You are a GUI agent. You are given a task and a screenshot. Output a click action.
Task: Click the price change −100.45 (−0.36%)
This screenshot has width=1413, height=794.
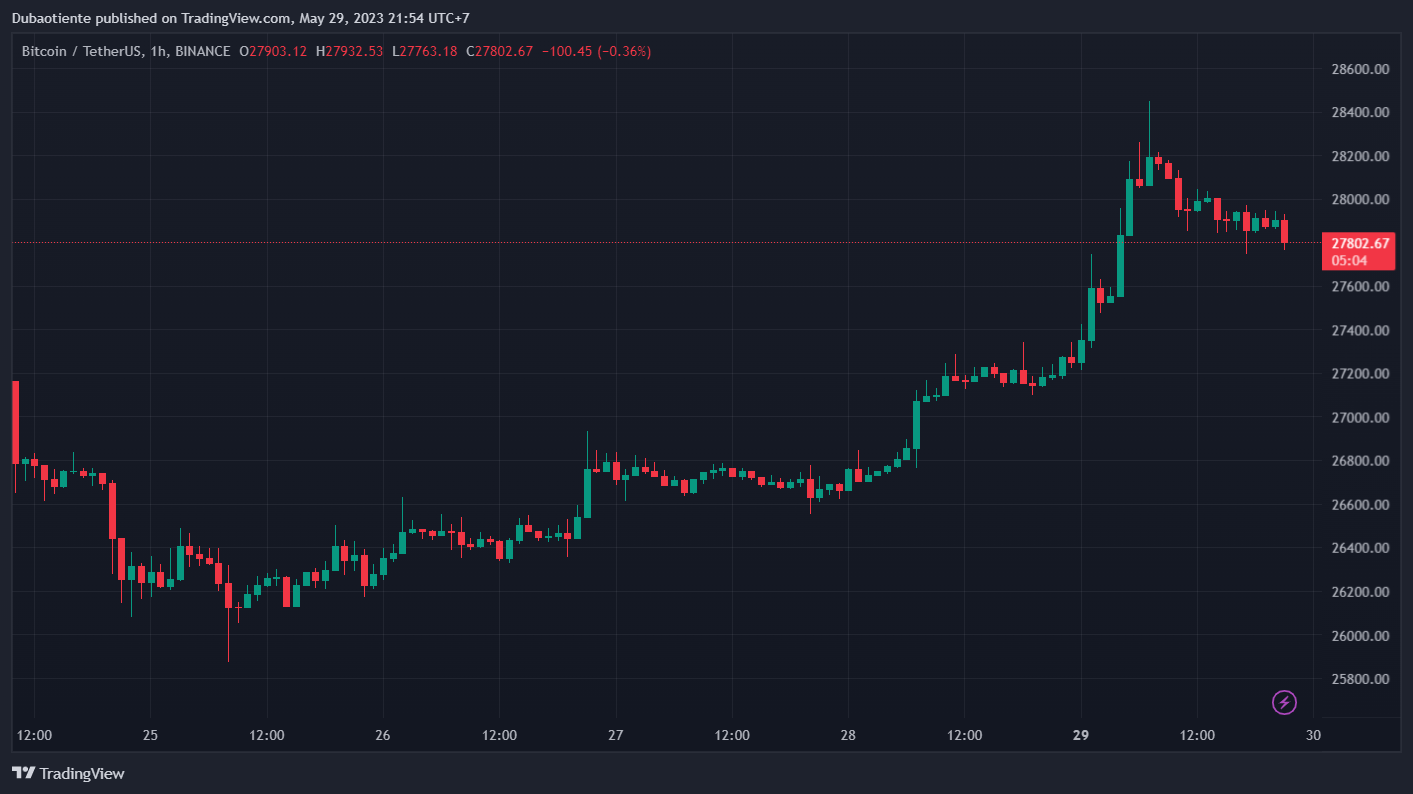click(596, 51)
